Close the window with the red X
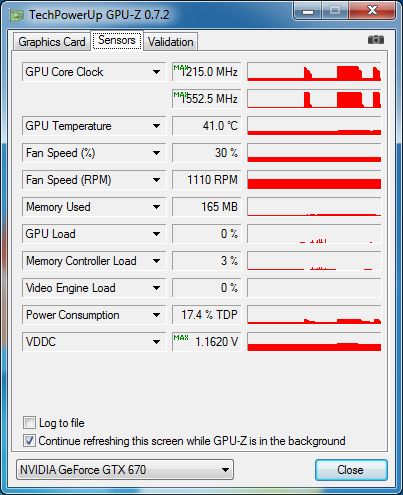Screen dimensions: 403x495 (372, 11)
